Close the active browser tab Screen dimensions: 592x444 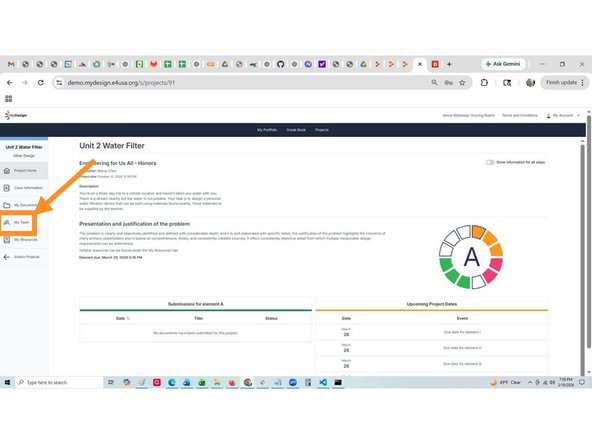[x=420, y=64]
